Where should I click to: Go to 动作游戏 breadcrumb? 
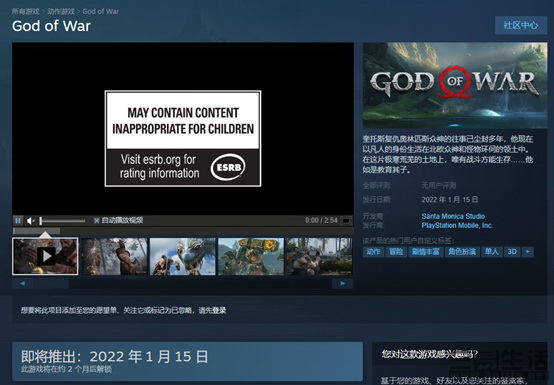click(x=61, y=11)
